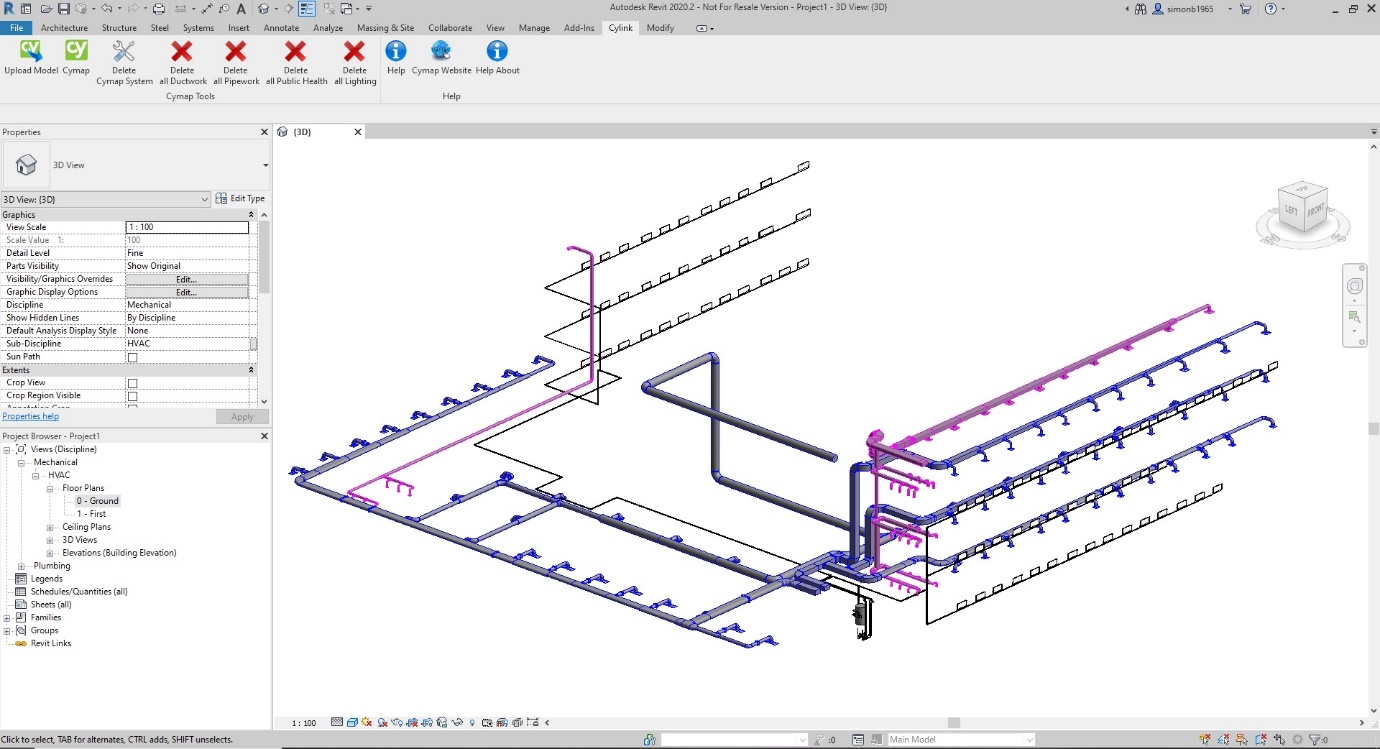Viewport: 1380px width, 749px height.
Task: Launch Cymap from the ribbon
Action: point(76,51)
